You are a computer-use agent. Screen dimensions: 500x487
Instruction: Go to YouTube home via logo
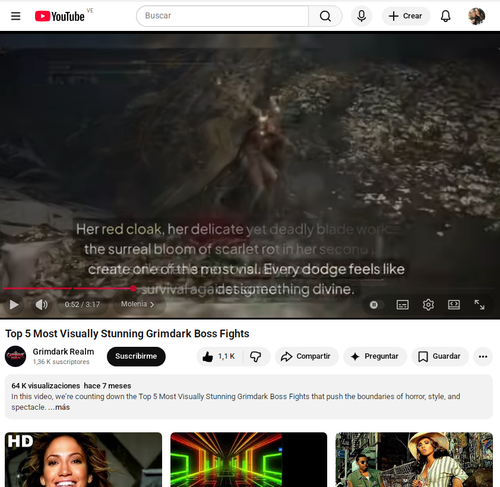pos(60,16)
